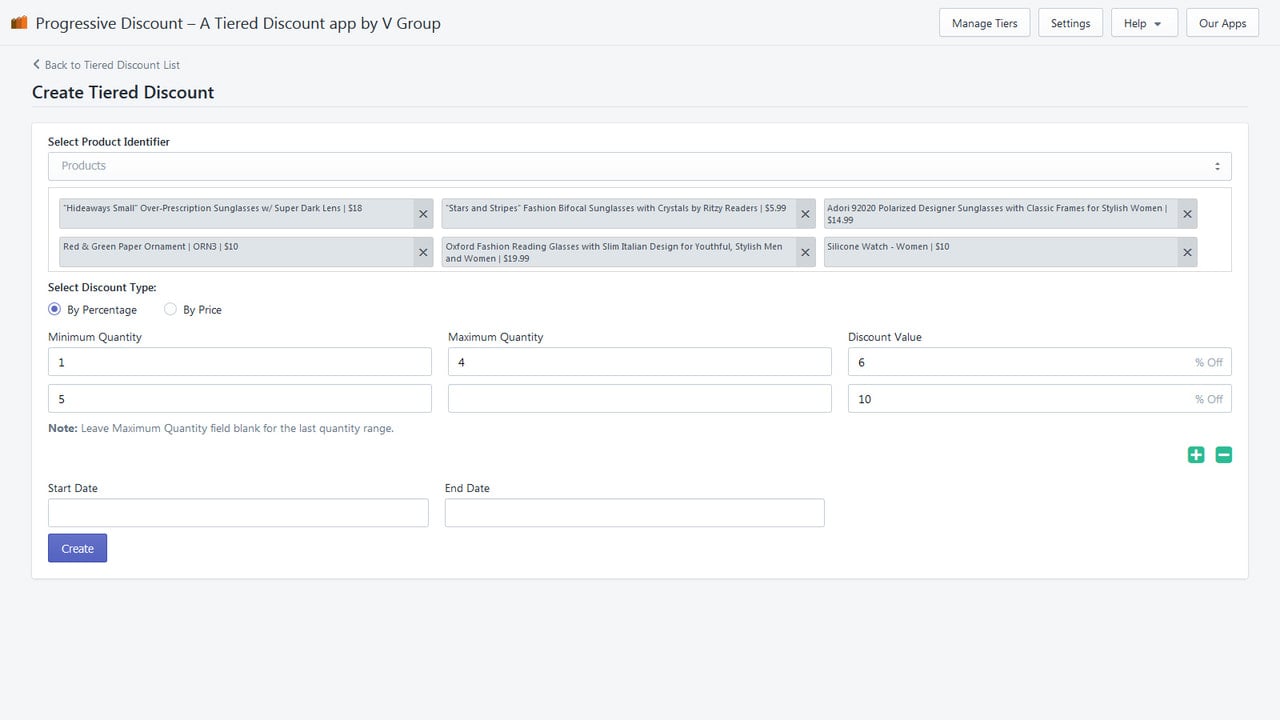Select the By Price discount type

170,309
